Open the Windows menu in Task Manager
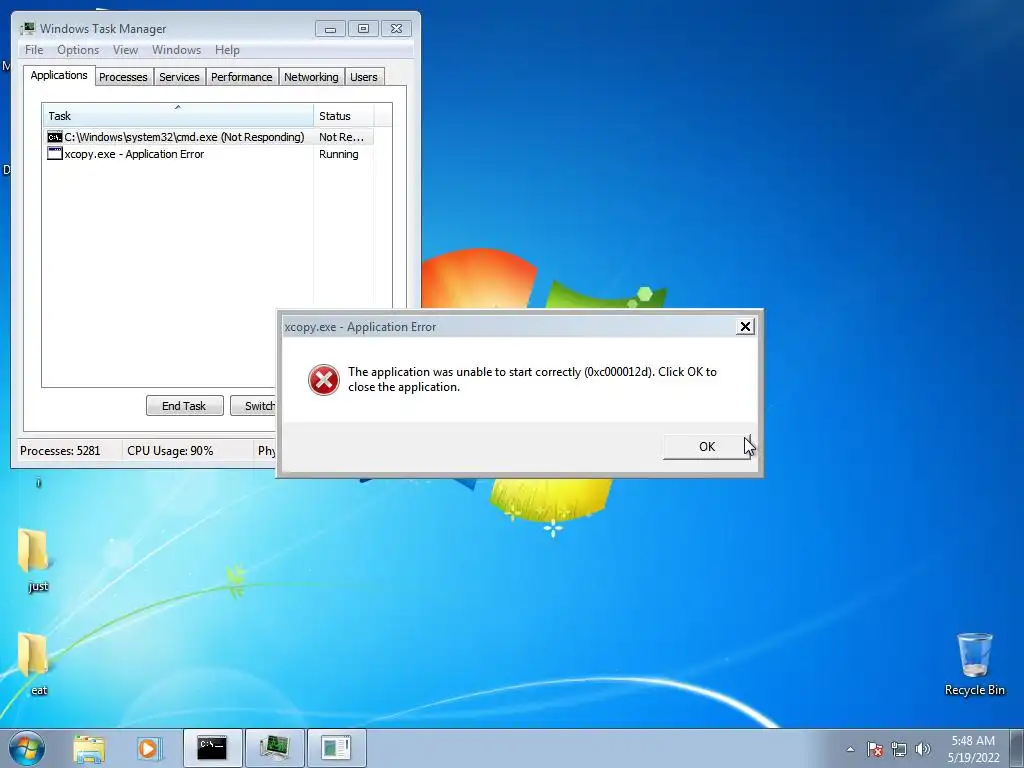Screen dimensions: 1024x768 coord(176,50)
